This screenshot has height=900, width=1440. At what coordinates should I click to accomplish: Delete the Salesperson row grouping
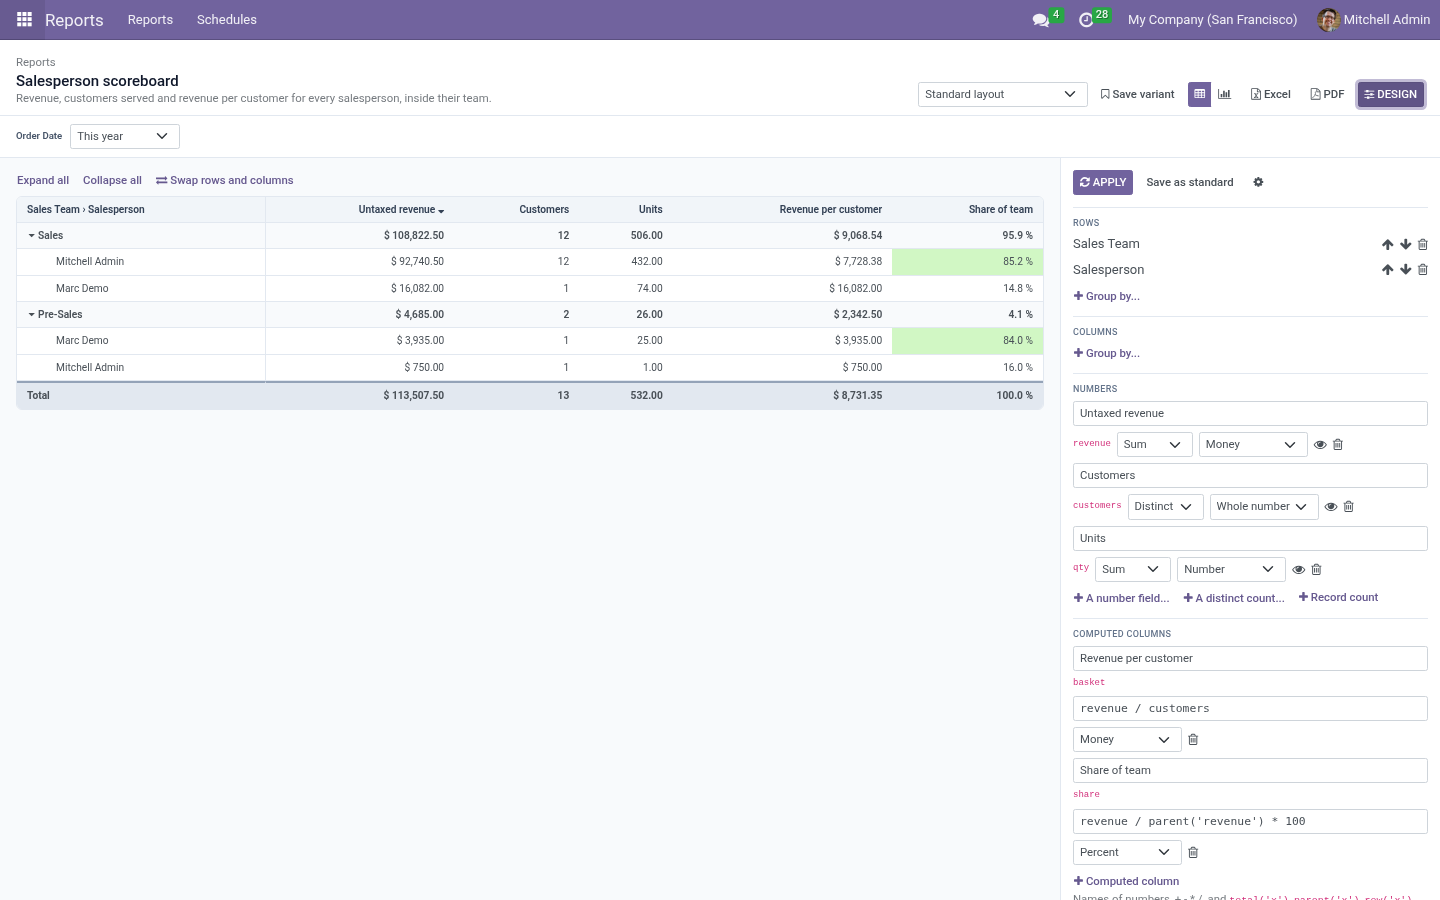point(1423,269)
